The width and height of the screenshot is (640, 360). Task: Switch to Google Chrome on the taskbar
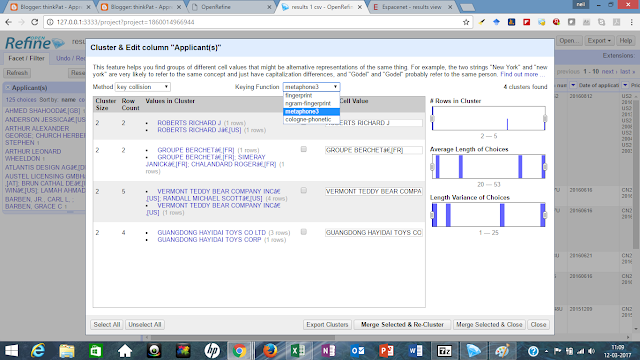[240, 351]
